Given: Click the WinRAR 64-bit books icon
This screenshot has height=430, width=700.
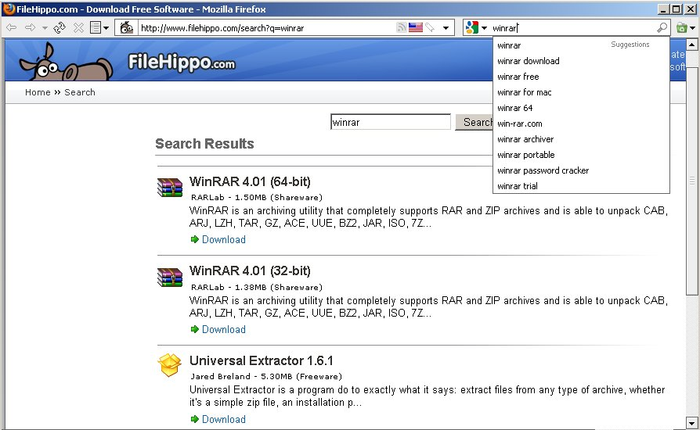Looking at the screenshot, I should point(170,187).
